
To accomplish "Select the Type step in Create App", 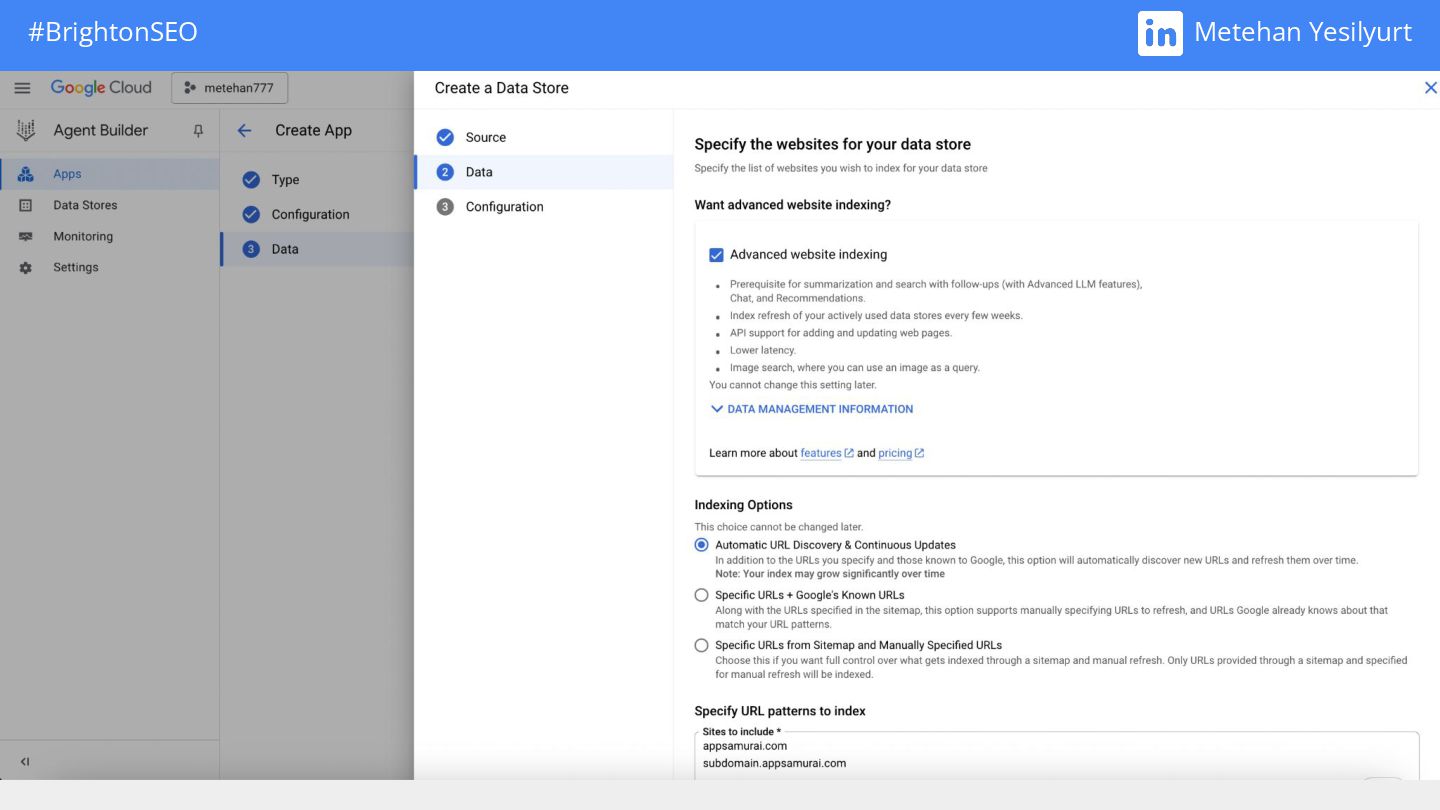I will [317, 180].
